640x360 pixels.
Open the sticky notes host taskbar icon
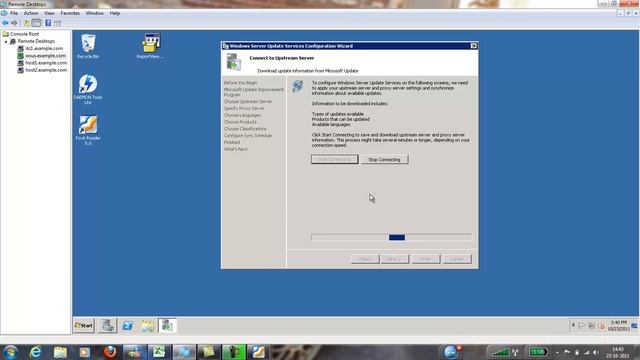pyautogui.click(x=209, y=352)
